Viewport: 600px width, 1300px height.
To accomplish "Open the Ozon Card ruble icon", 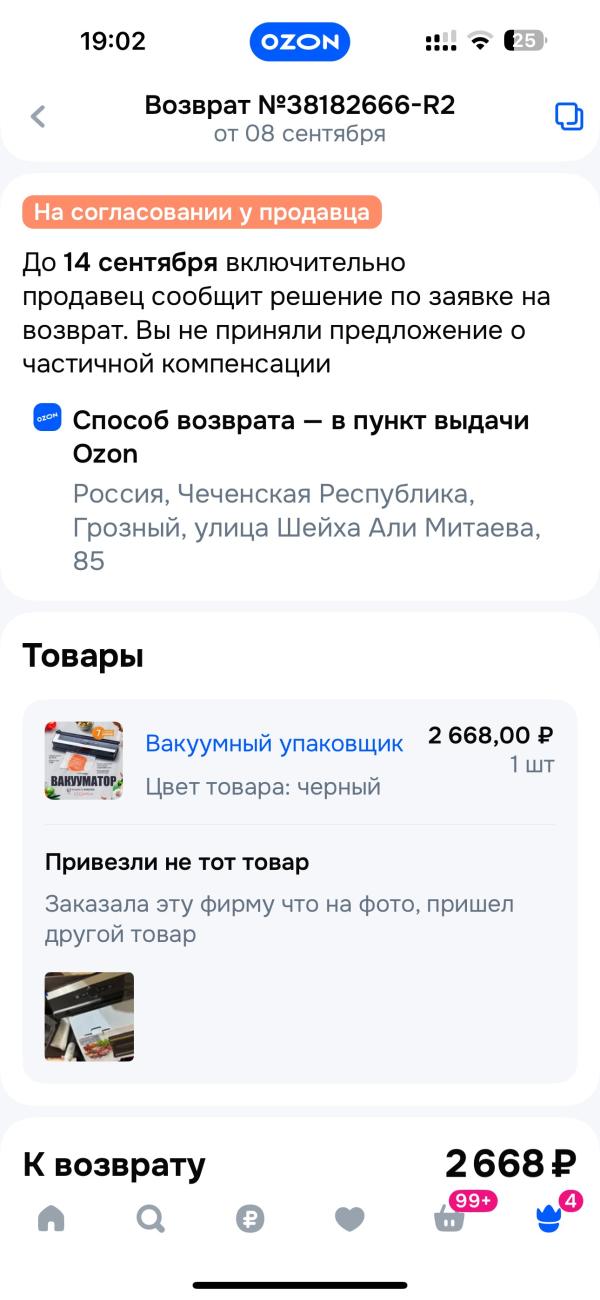I will click(249, 1219).
